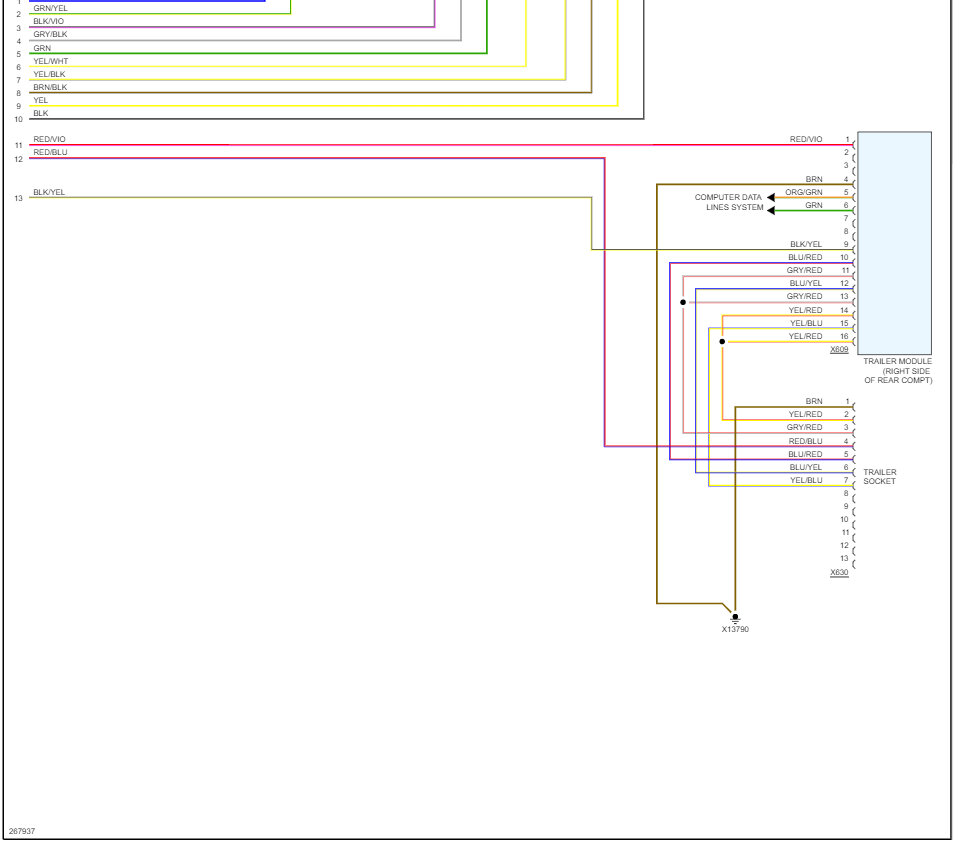Click the TRAILER MODULE caption text
The height and width of the screenshot is (850, 963).
898,371
